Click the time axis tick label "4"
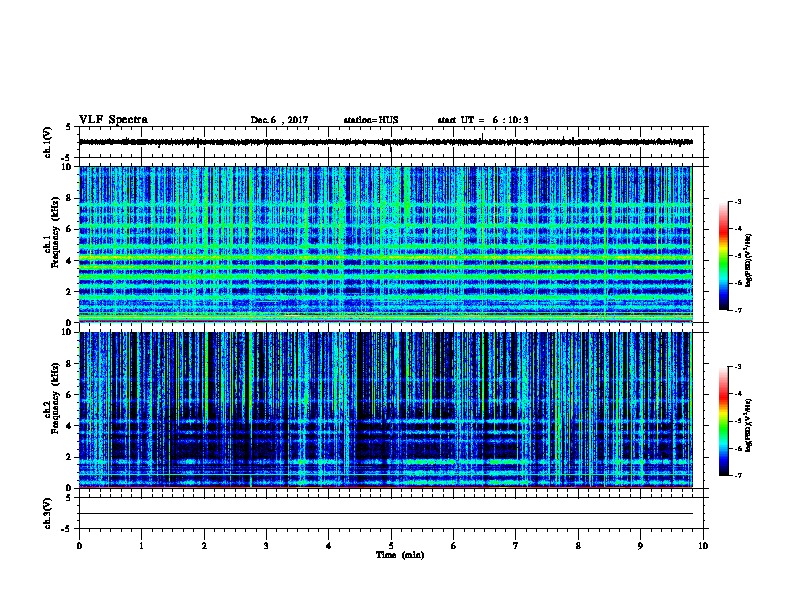The image size is (792, 612). point(329,546)
